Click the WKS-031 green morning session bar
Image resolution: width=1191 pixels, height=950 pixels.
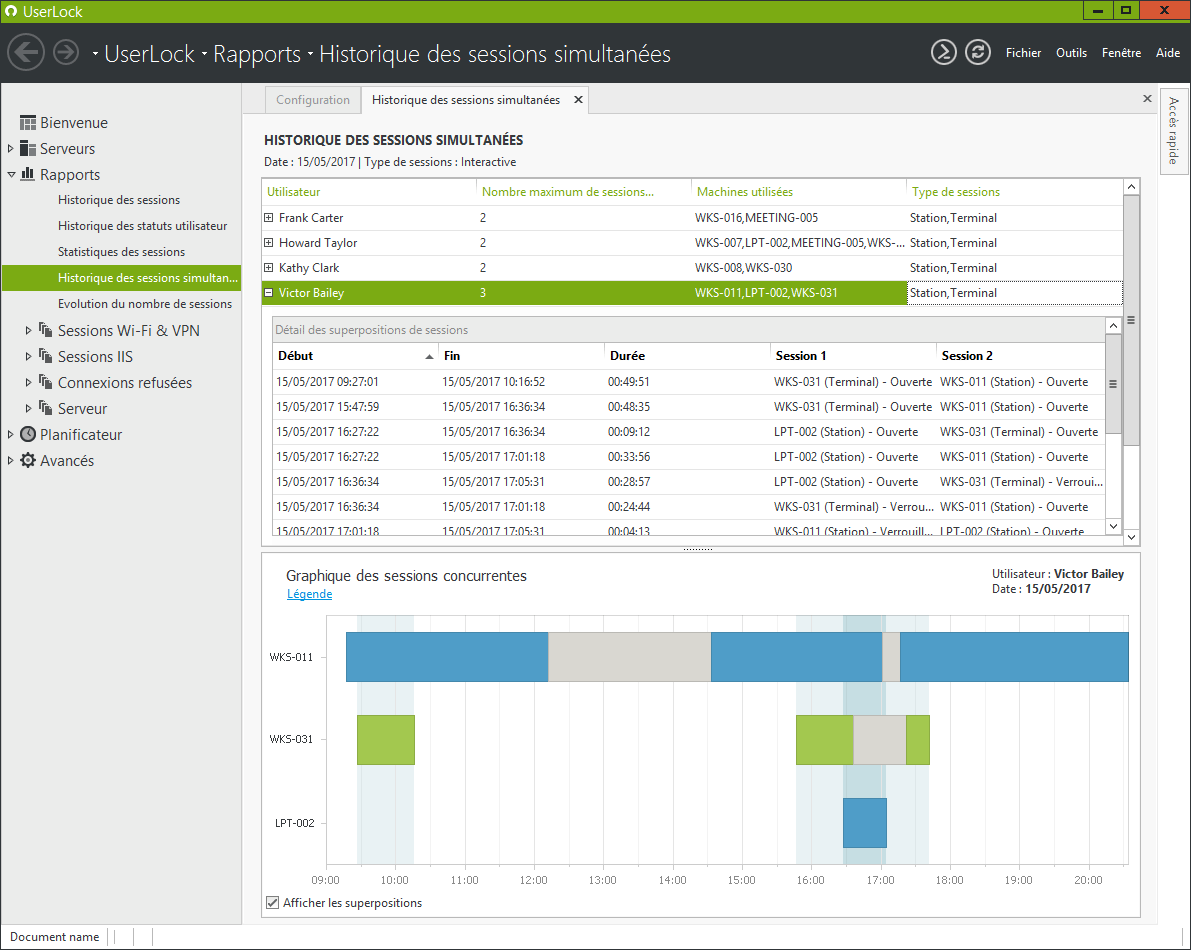pos(386,740)
